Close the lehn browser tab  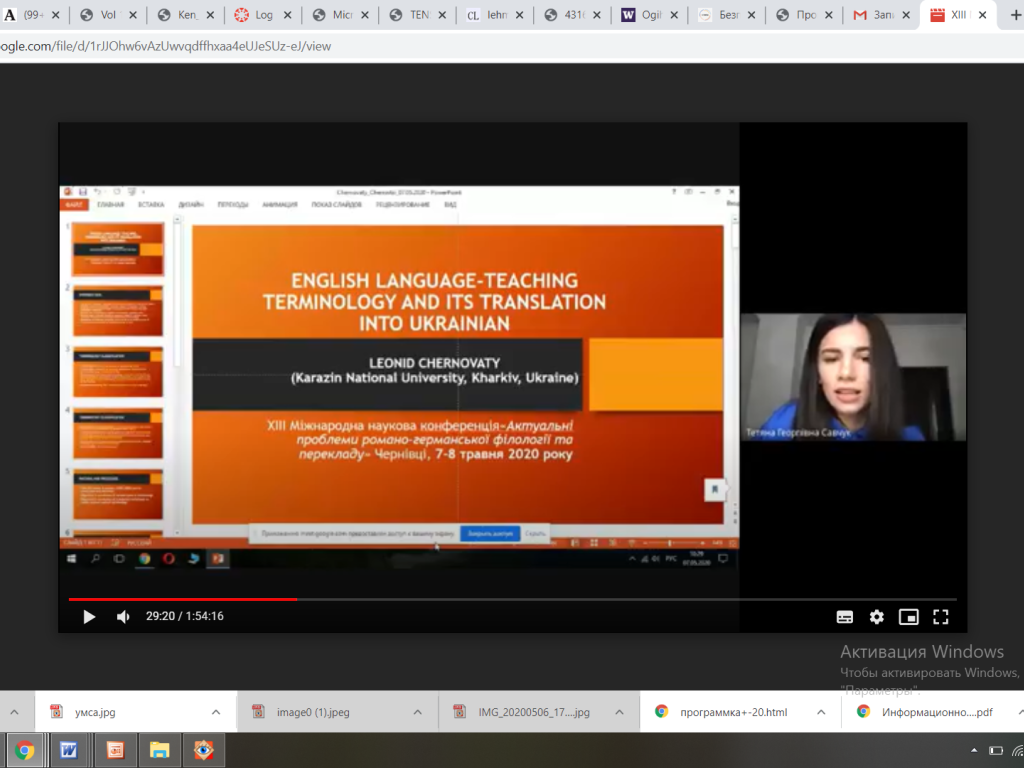coord(519,14)
